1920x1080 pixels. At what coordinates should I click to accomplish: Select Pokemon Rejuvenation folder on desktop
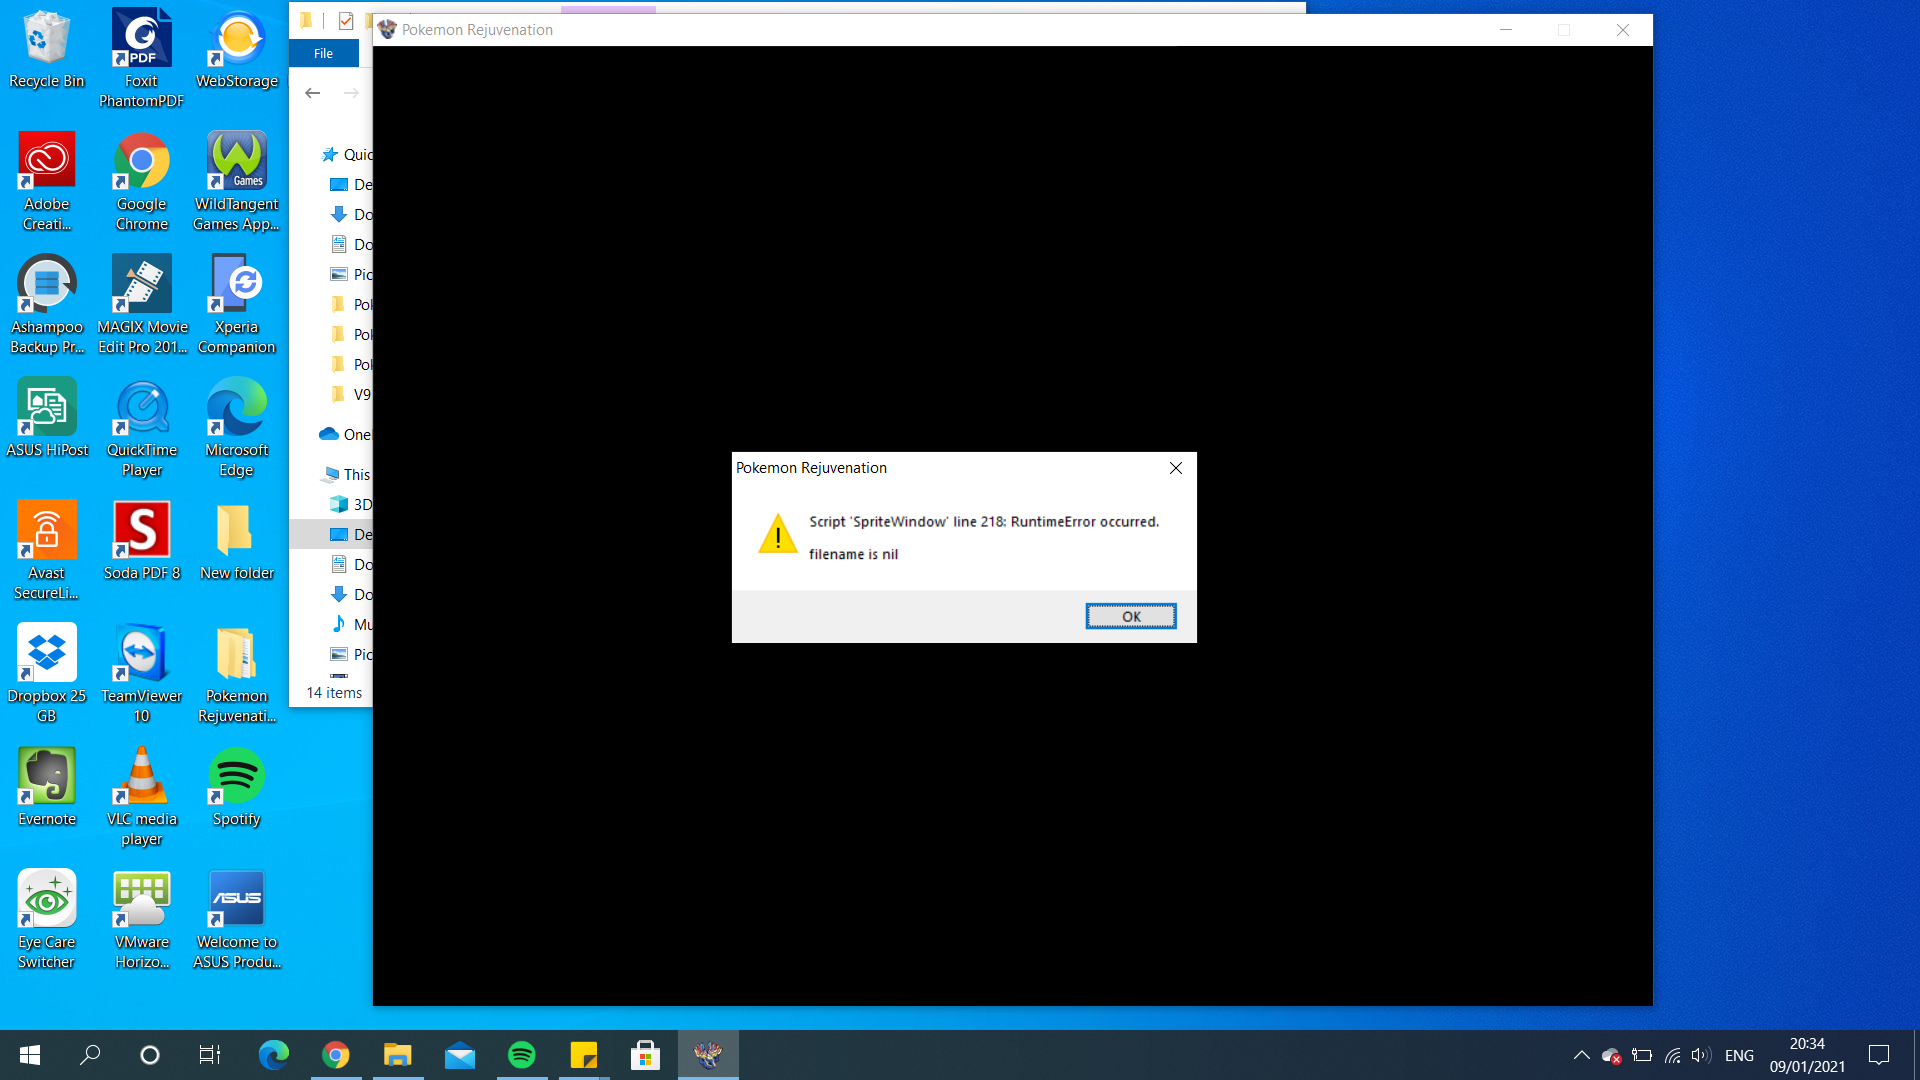237,674
